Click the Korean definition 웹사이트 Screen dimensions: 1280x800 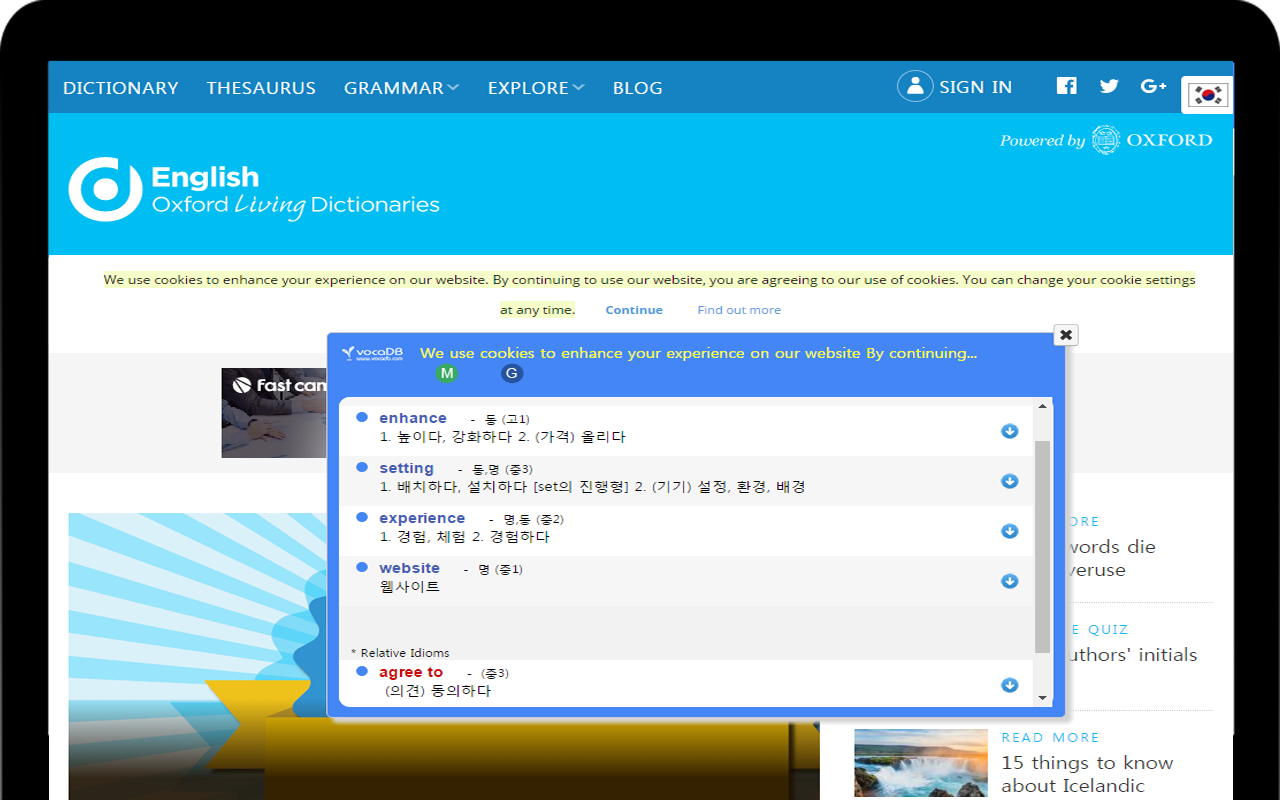click(x=410, y=587)
